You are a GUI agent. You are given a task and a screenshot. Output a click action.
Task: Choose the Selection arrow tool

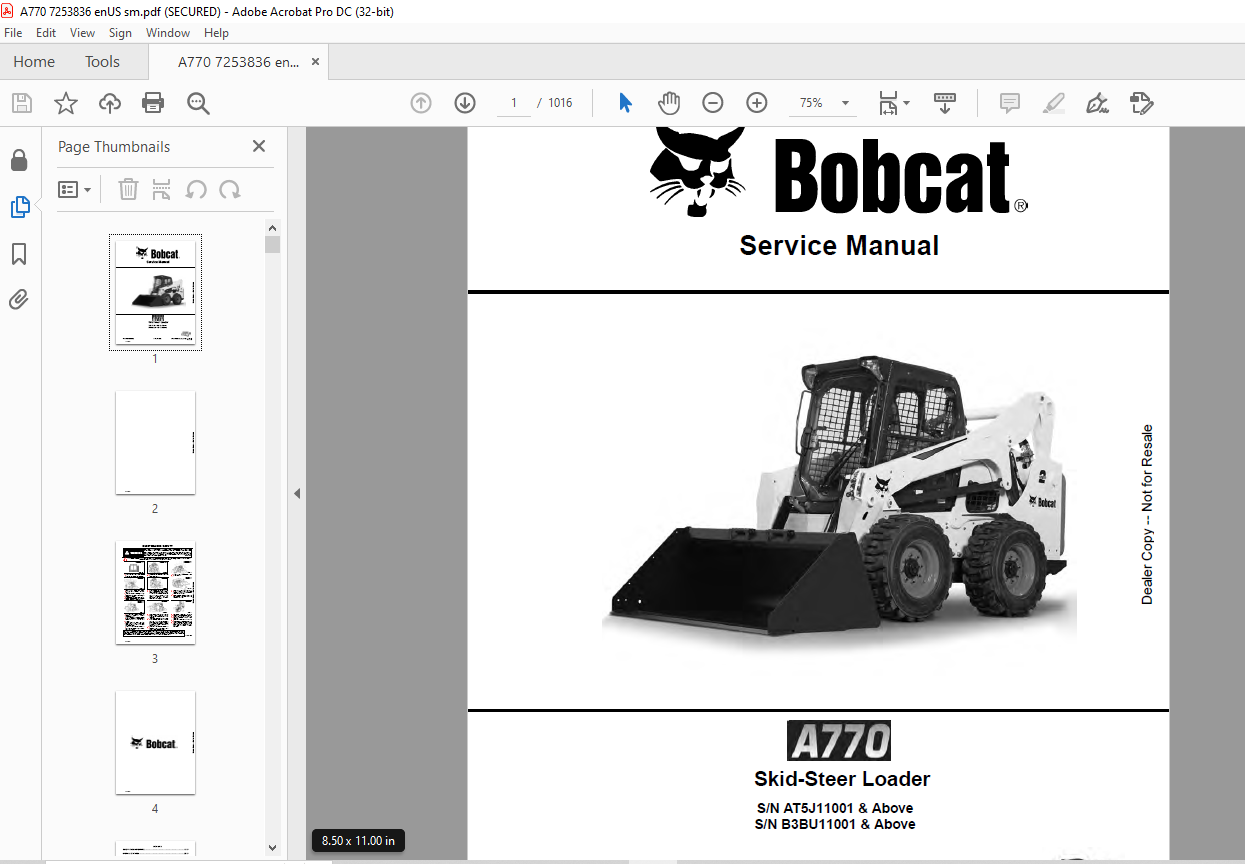(626, 103)
